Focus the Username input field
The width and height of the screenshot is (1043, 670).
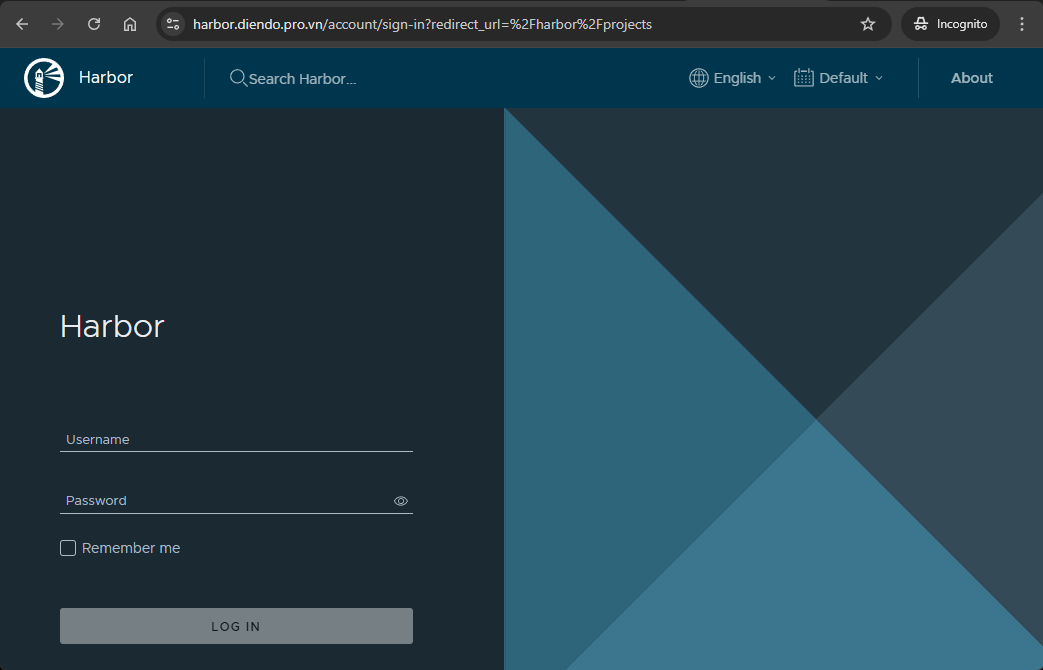(x=236, y=440)
